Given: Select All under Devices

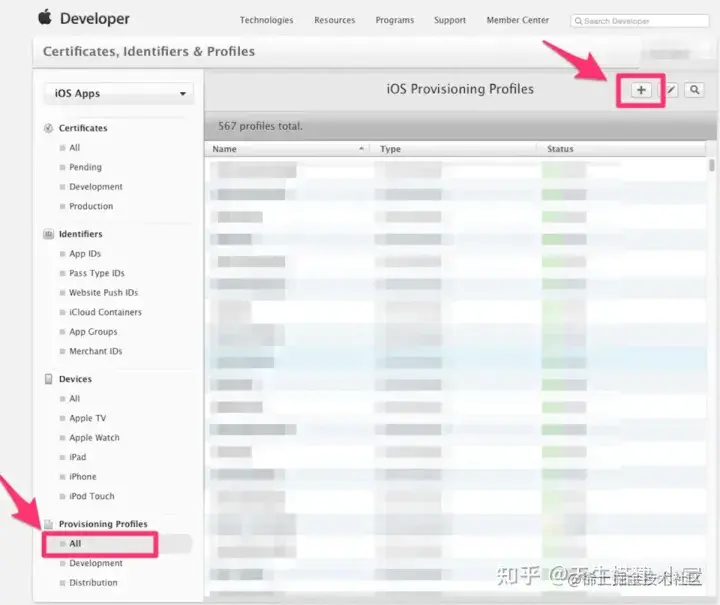Looking at the screenshot, I should (74, 398).
